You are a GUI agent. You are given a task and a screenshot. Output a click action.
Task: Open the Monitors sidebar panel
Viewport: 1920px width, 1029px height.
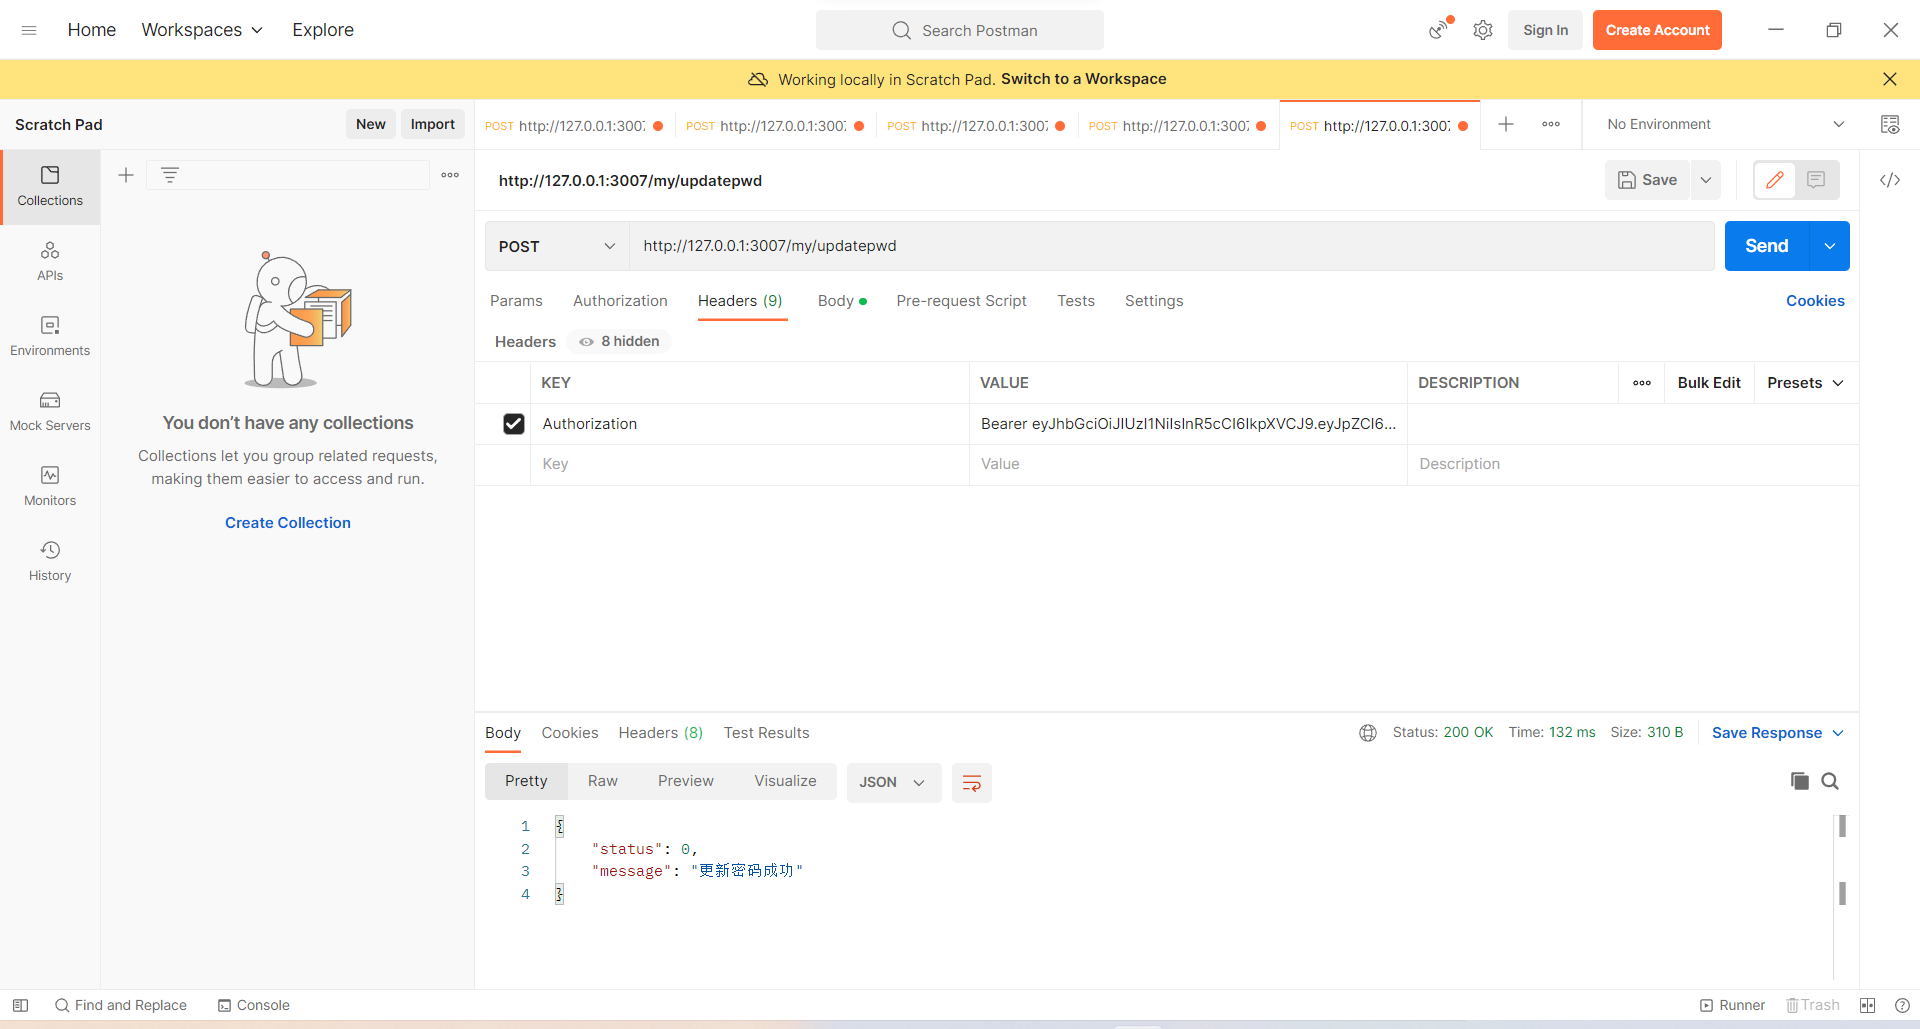coord(50,486)
